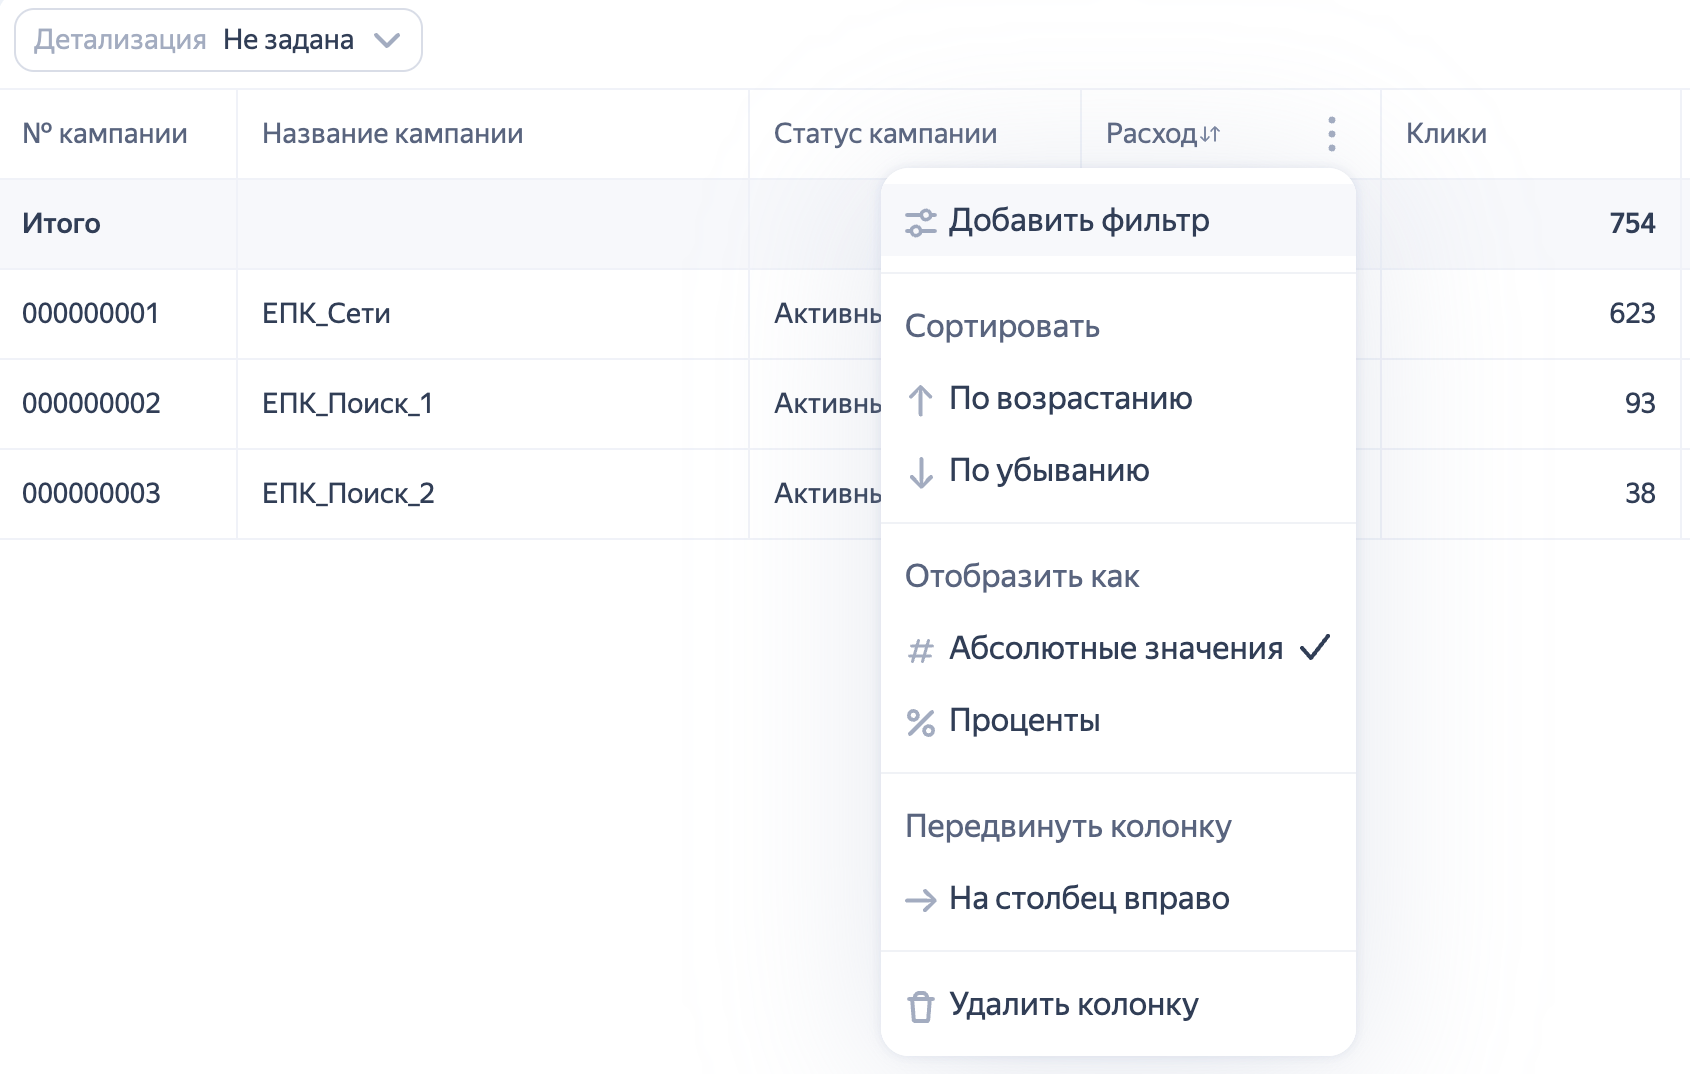Sort by По убыванию
The image size is (1690, 1074).
(1048, 471)
